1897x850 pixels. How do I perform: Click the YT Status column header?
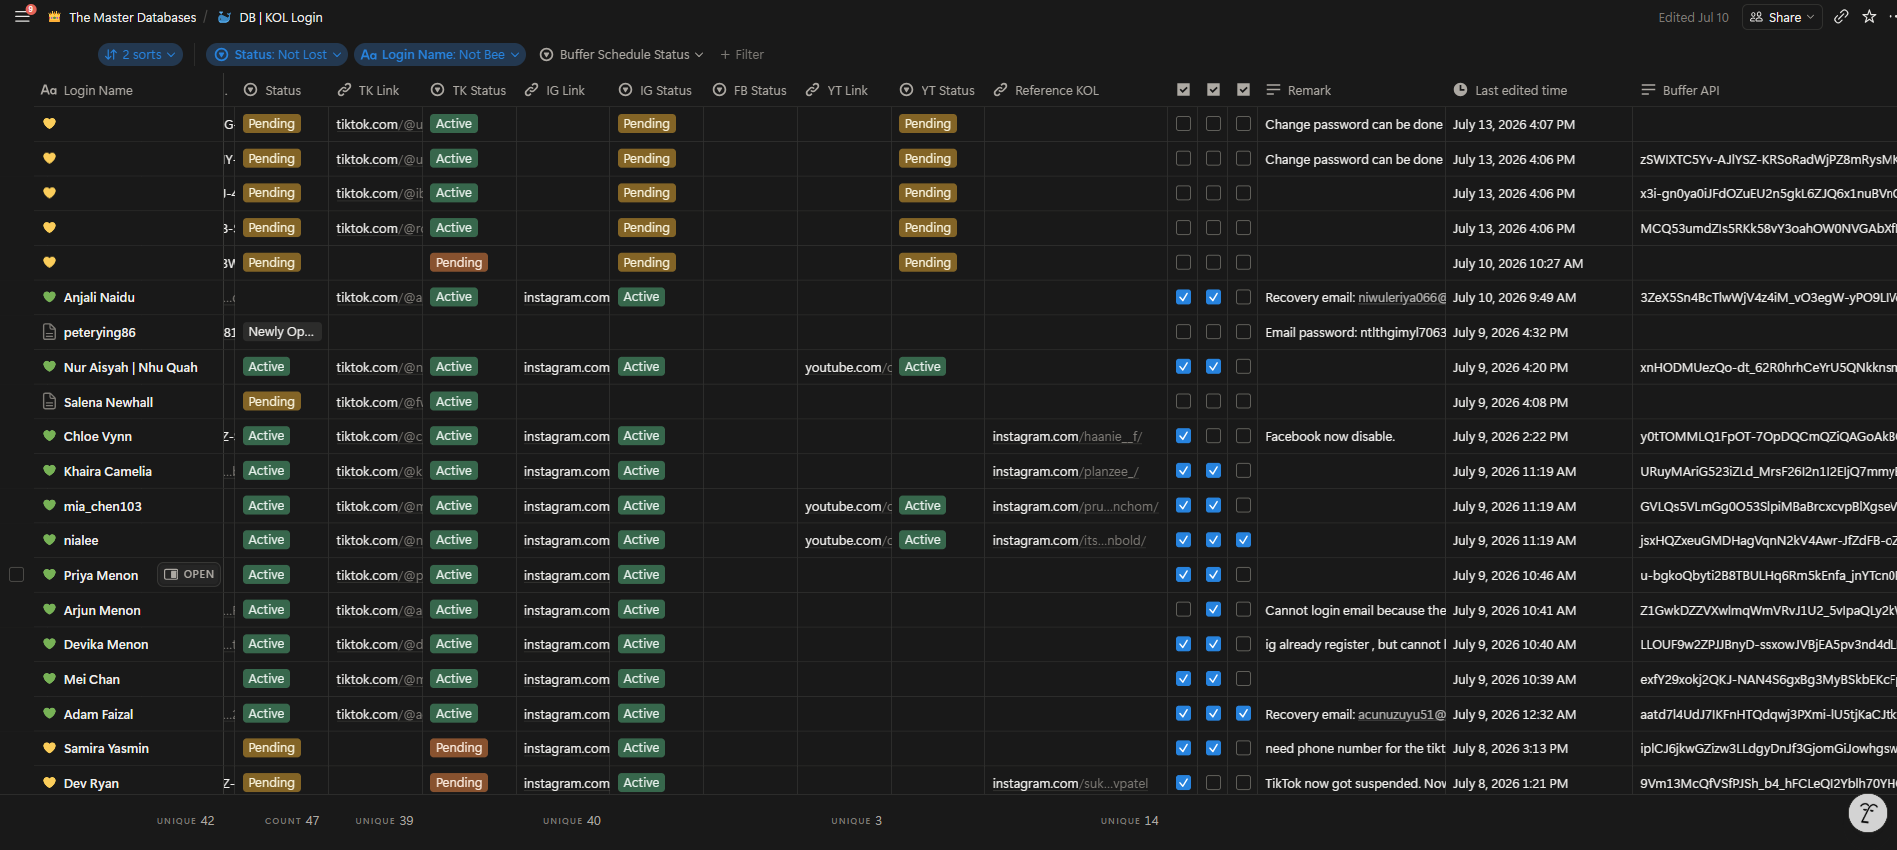[x=937, y=90]
